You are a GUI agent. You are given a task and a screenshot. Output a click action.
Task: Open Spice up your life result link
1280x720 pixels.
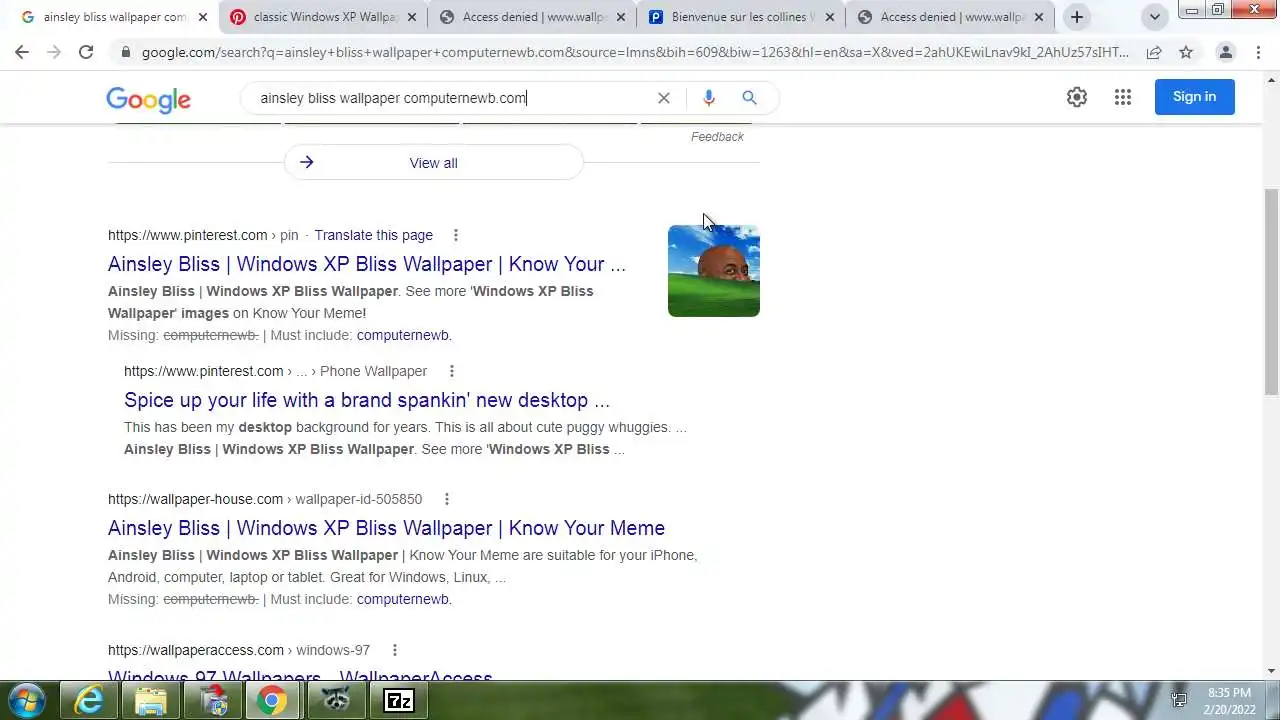point(367,400)
